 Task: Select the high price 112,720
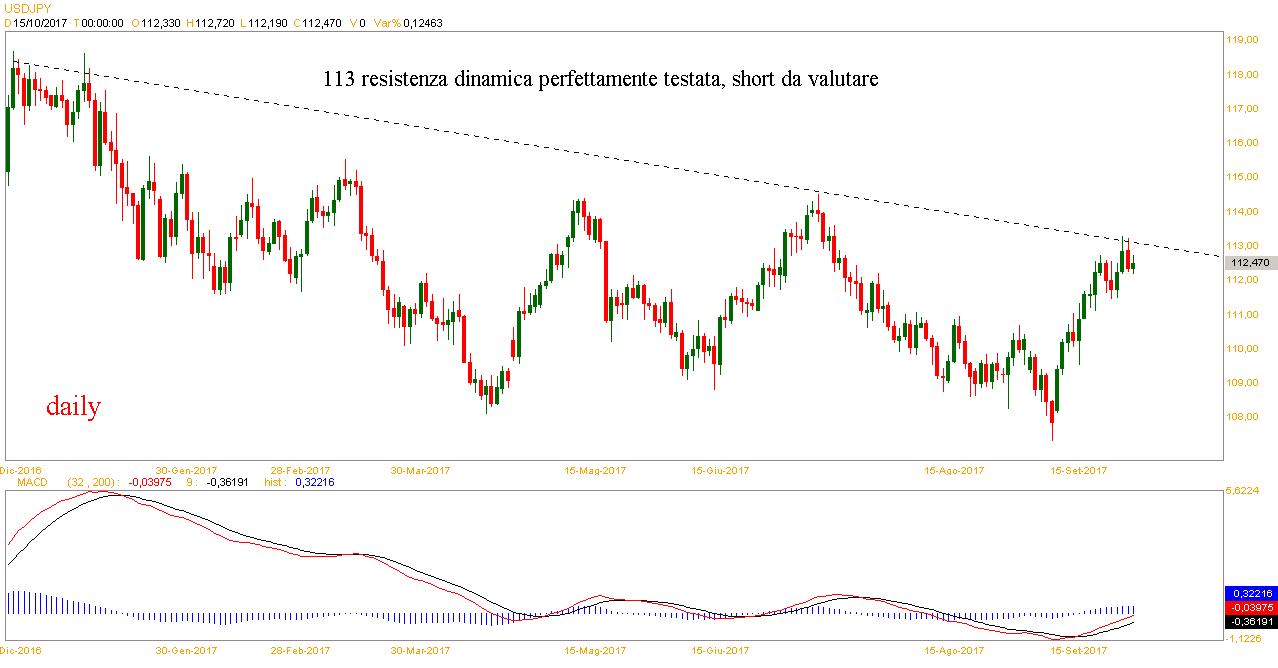216,22
